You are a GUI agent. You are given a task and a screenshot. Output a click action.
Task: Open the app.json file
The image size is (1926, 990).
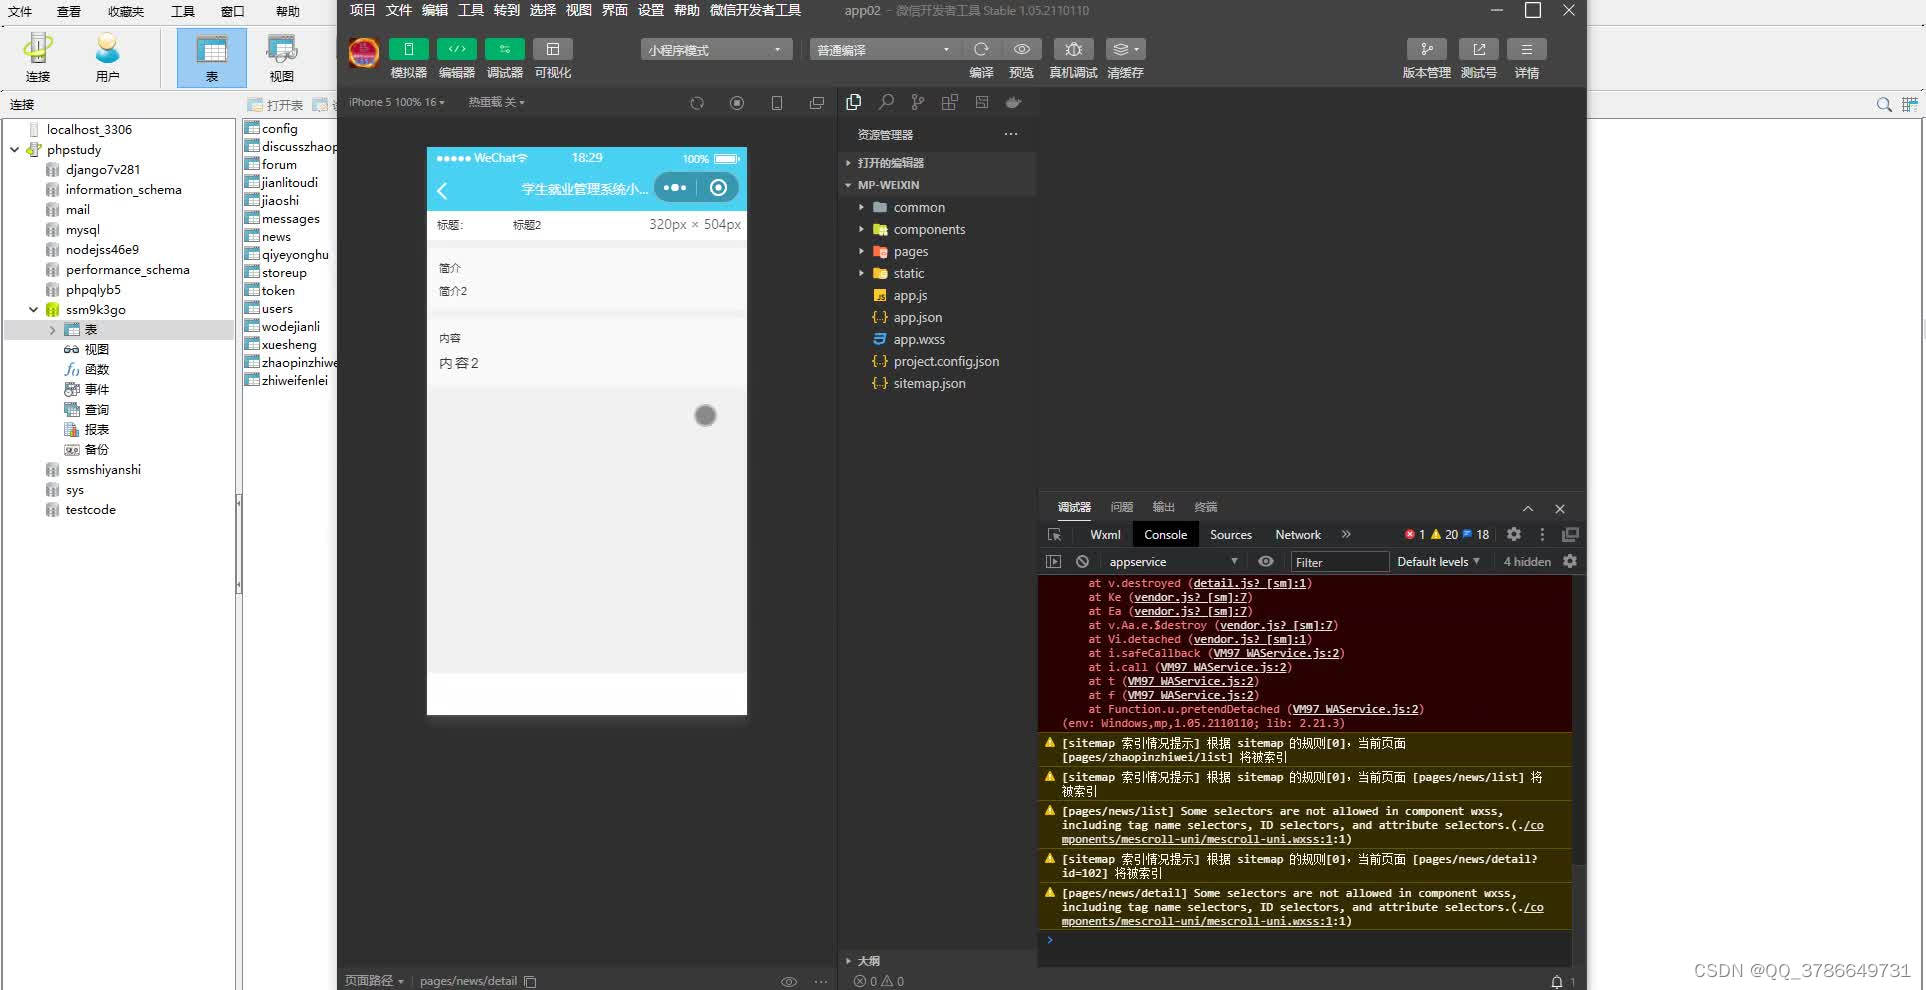click(917, 317)
